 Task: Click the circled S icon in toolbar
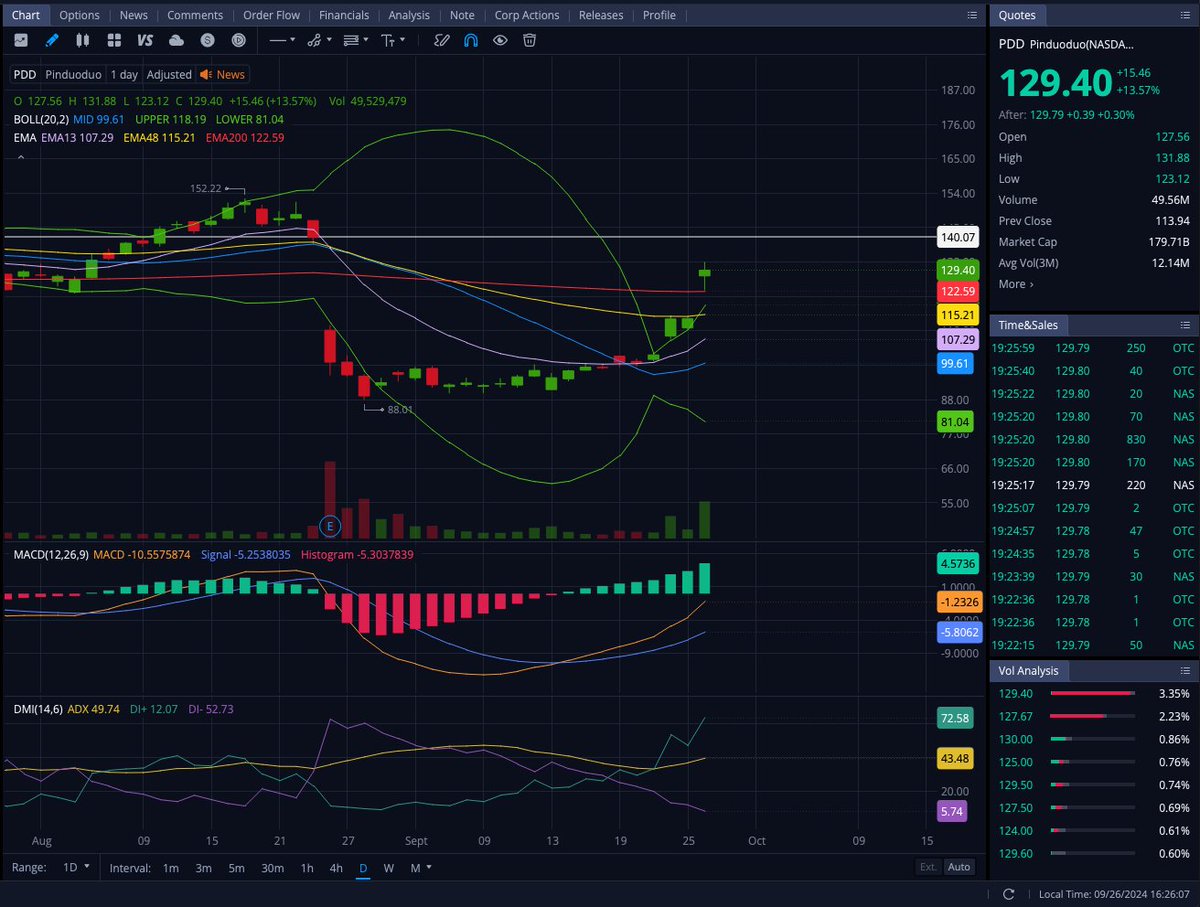pos(207,40)
